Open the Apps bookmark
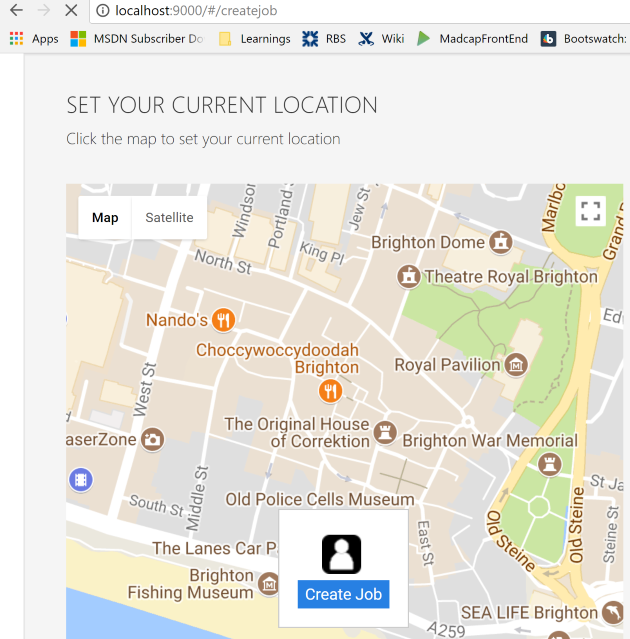630x639 pixels. (x=34, y=39)
